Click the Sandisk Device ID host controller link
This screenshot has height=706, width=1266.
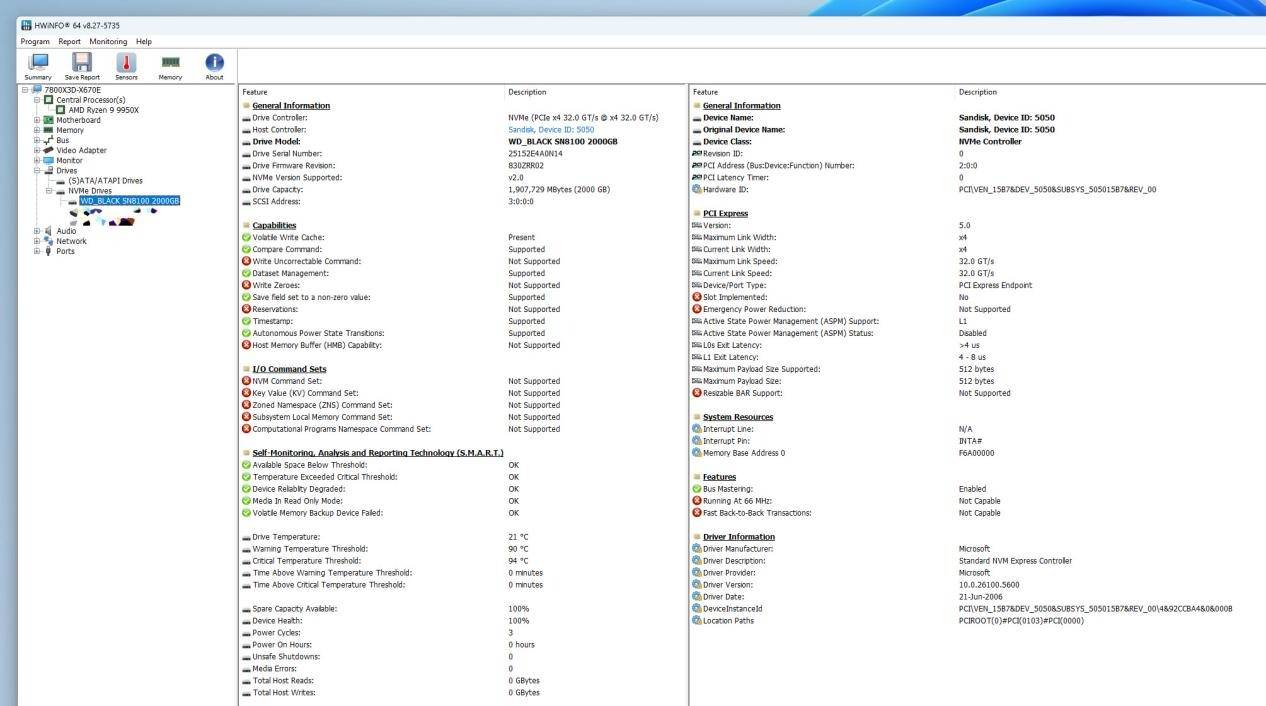coord(551,130)
